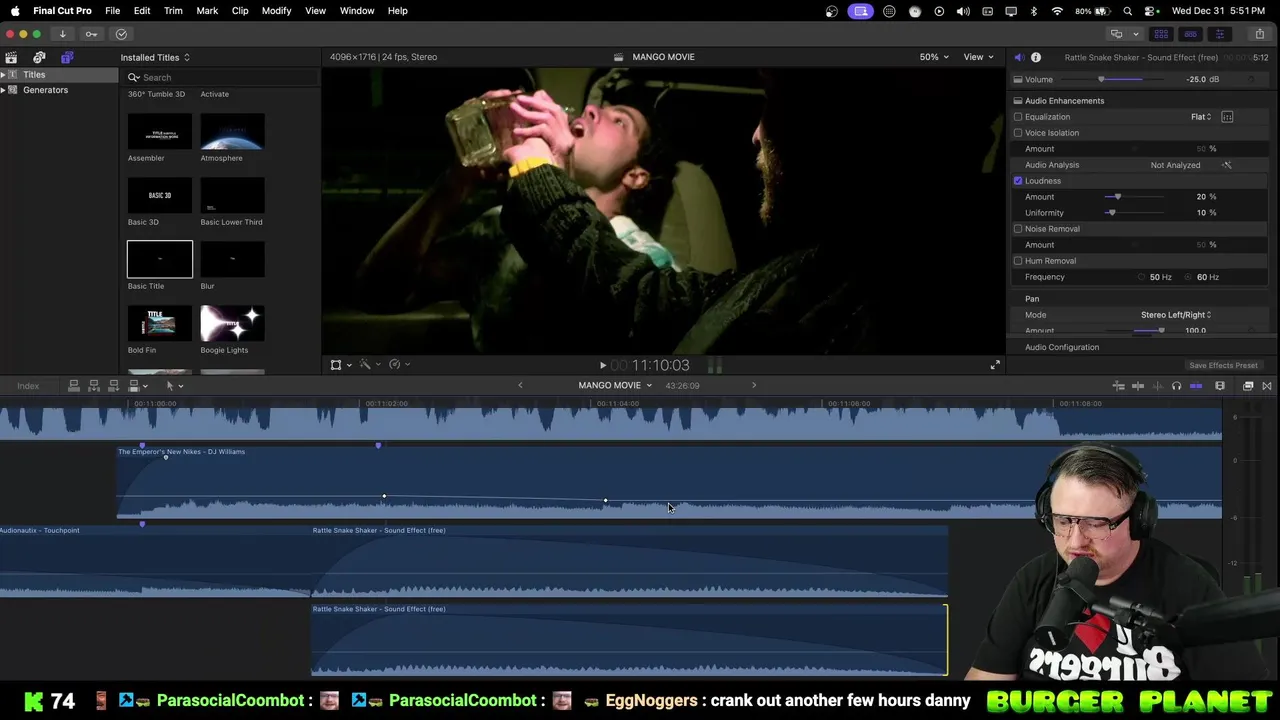This screenshot has height=720, width=1280.
Task: Open the Installed Titles dropdown
Action: pyautogui.click(x=155, y=58)
